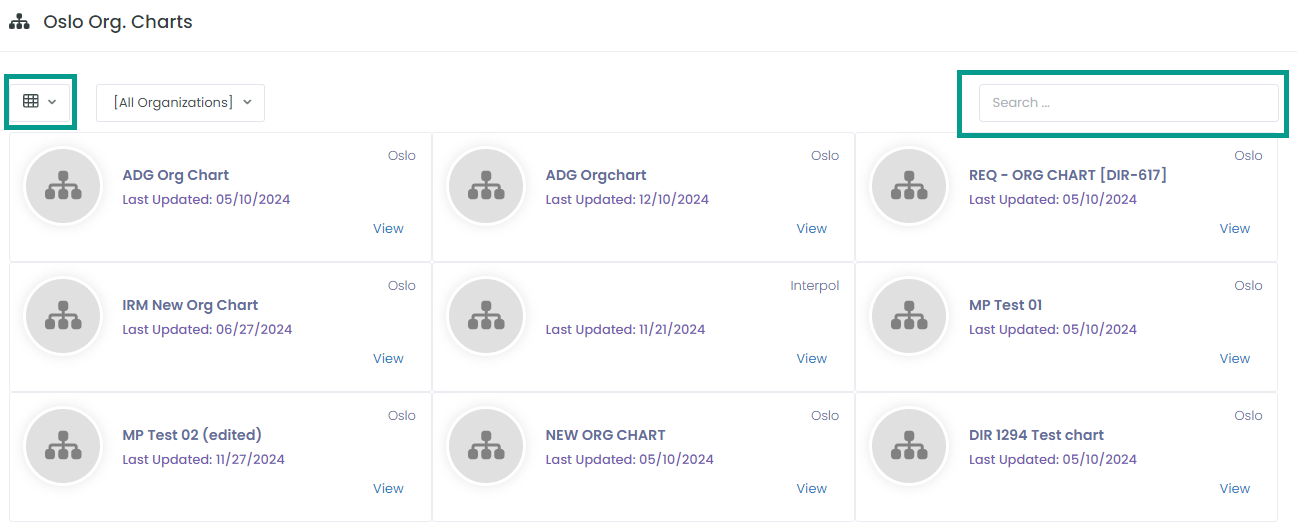Open the DIR 1294 Test chart title
This screenshot has height=526, width=1297.
1036,435
